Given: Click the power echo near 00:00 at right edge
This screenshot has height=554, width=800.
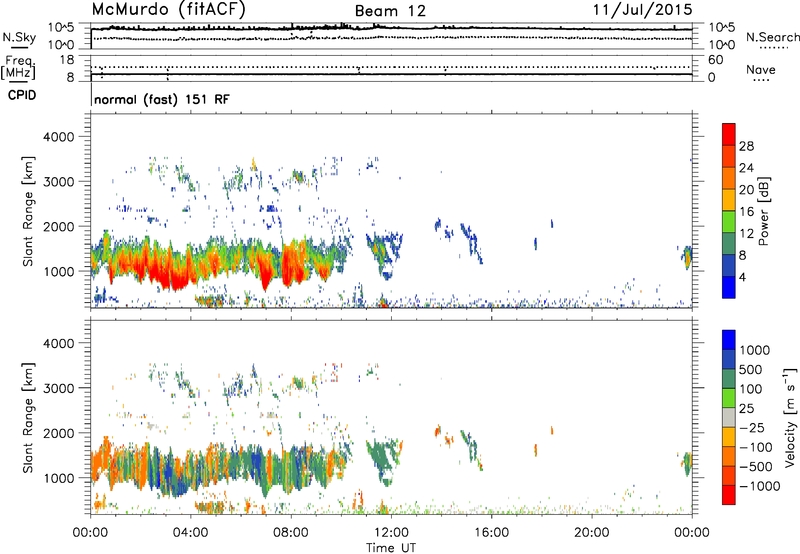Looking at the screenshot, I should [x=687, y=258].
